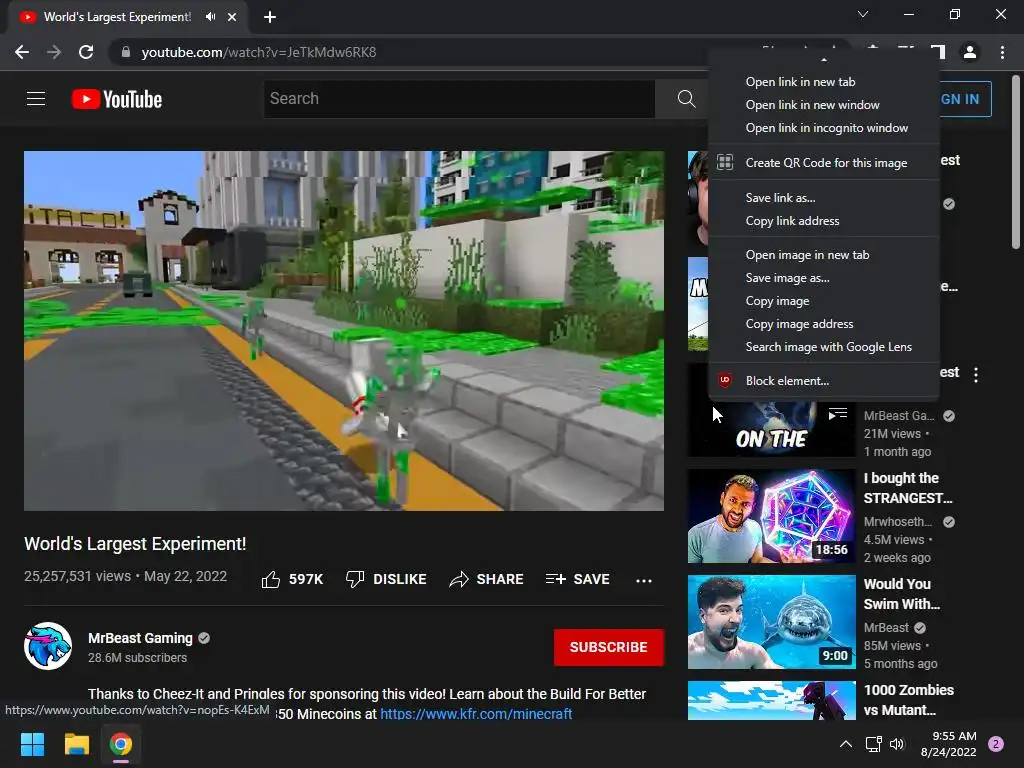Select Open link in incognito window
The image size is (1024, 768).
[x=824, y=128]
